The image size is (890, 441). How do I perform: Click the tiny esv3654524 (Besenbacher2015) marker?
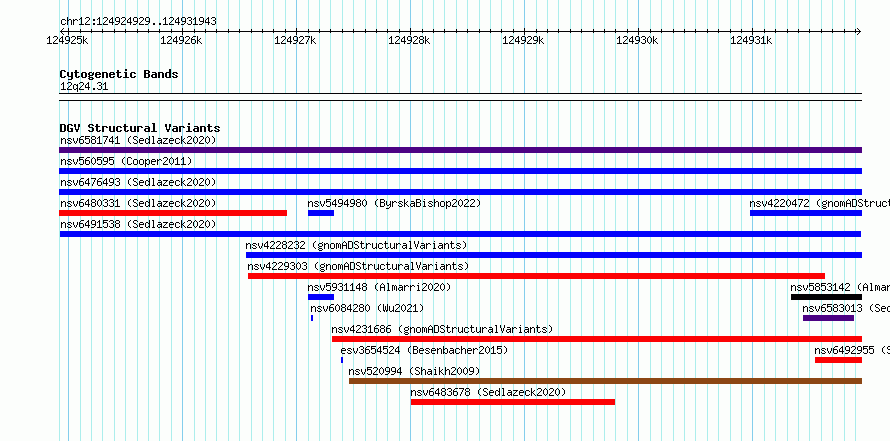pyautogui.click(x=342, y=360)
